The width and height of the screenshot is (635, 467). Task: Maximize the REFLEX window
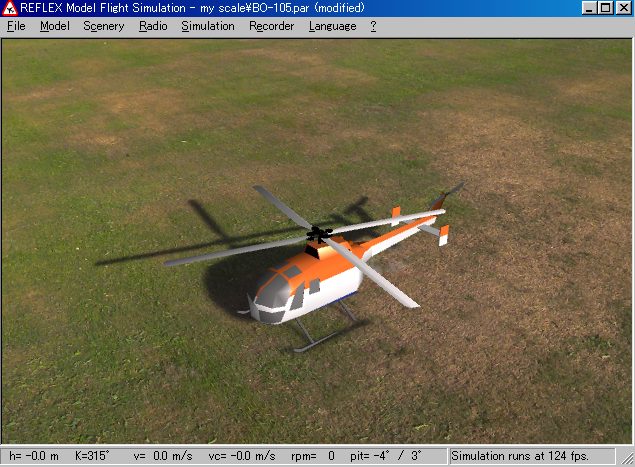point(606,8)
